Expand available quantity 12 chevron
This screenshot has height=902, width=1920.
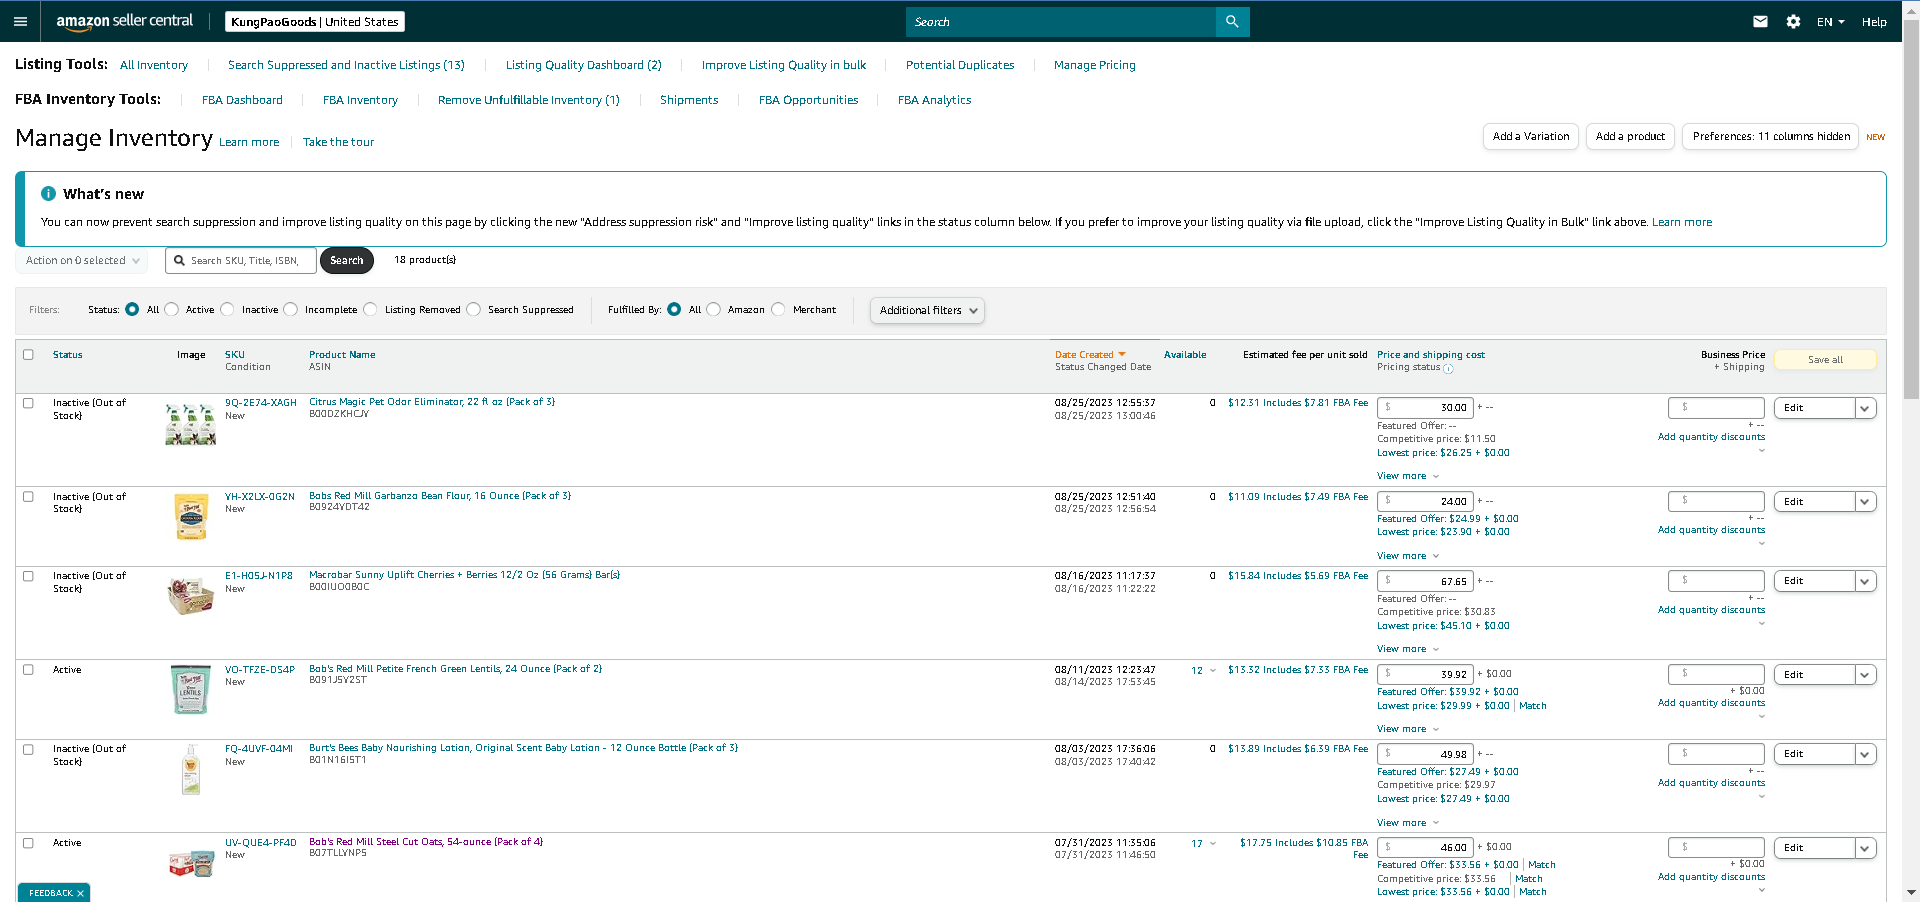(1213, 671)
